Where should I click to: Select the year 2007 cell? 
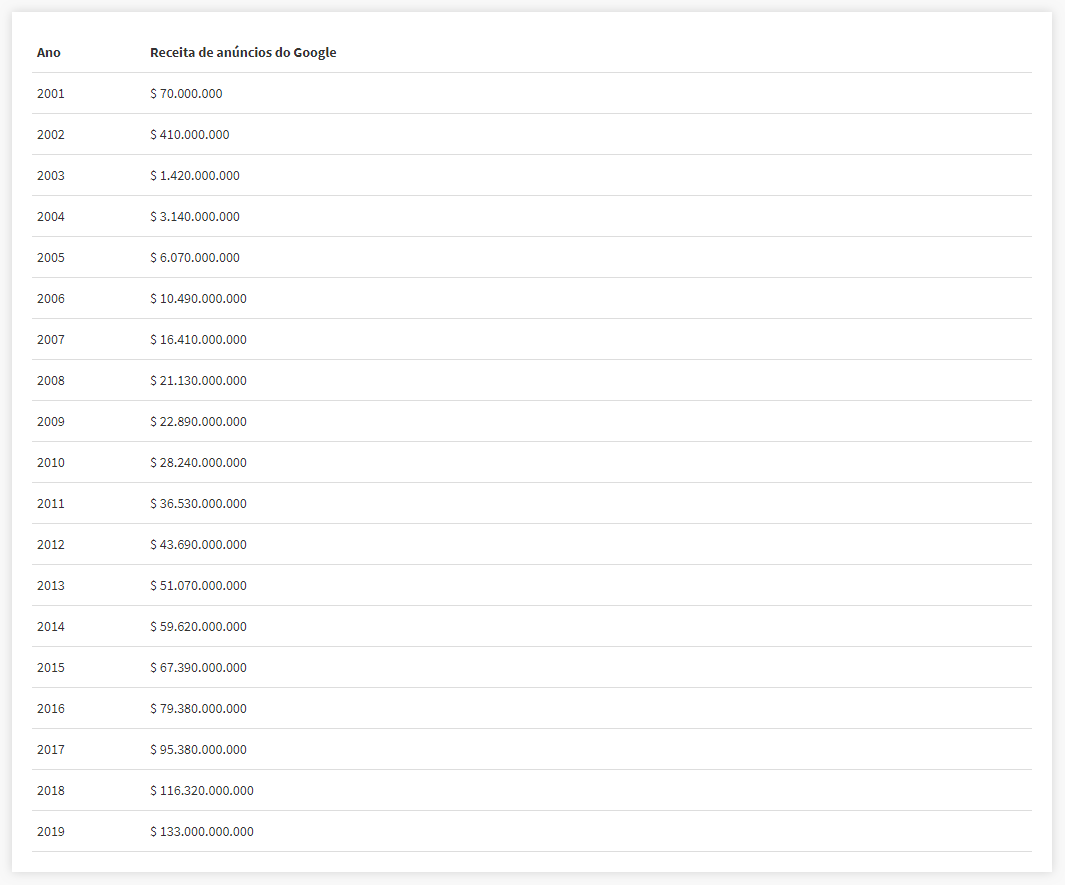coord(51,340)
